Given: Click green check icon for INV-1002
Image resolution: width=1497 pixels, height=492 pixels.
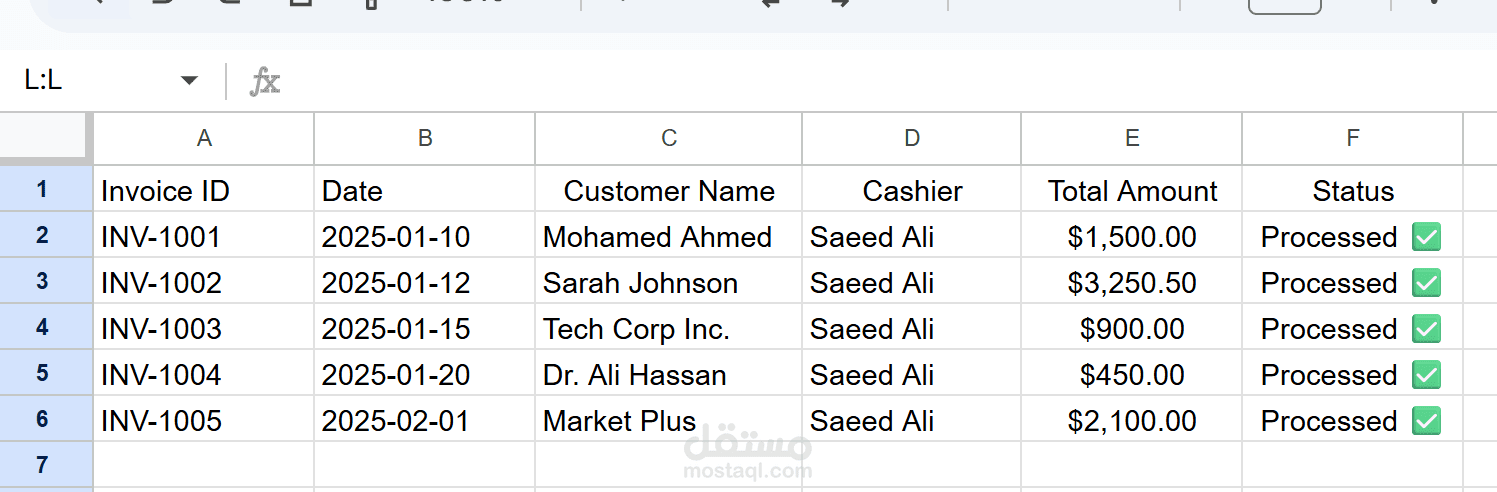Looking at the screenshot, I should point(1426,283).
